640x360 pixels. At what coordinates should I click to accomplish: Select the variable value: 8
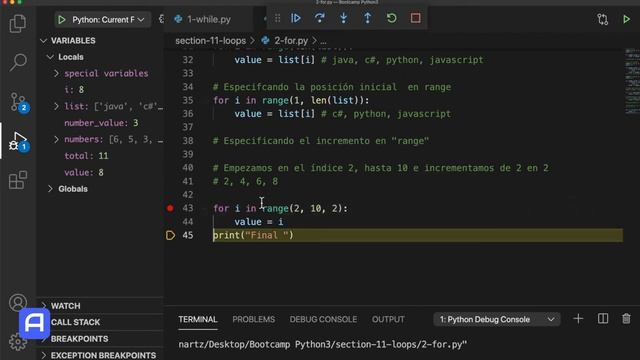[84, 173]
